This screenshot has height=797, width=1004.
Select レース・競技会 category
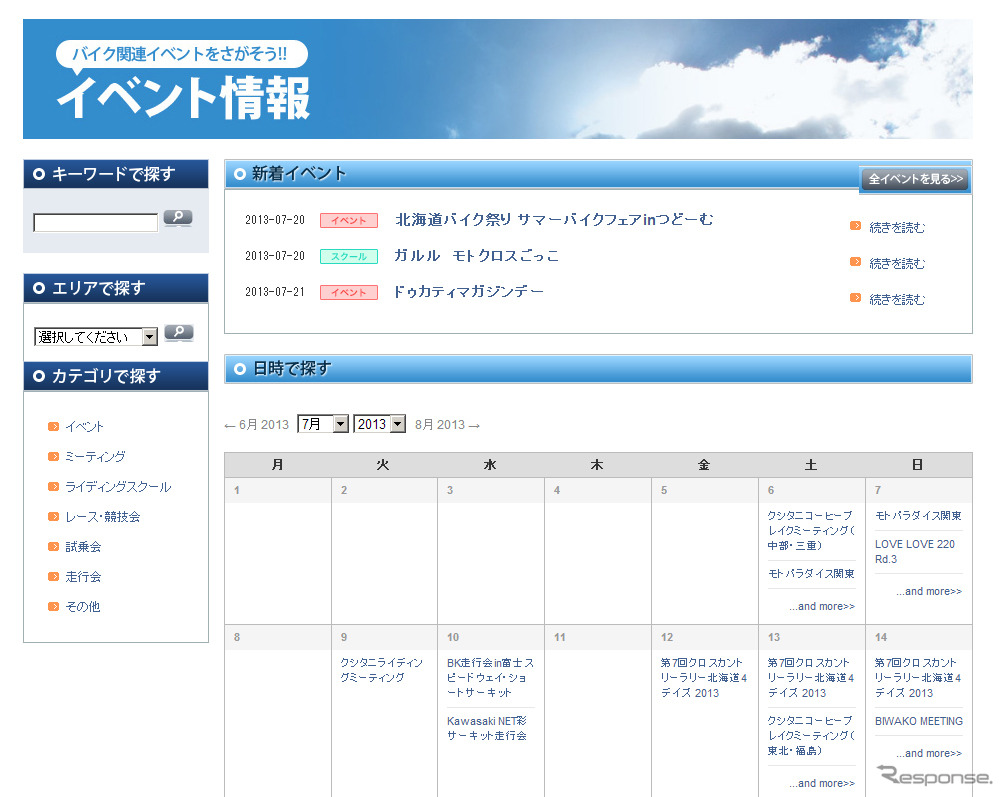[x=102, y=517]
